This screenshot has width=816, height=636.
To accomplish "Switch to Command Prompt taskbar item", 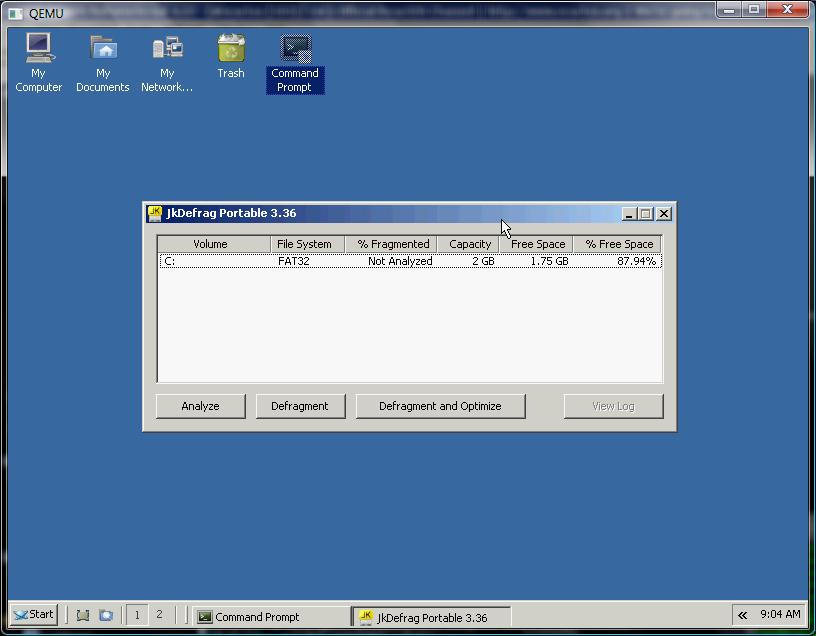I will coord(270,617).
